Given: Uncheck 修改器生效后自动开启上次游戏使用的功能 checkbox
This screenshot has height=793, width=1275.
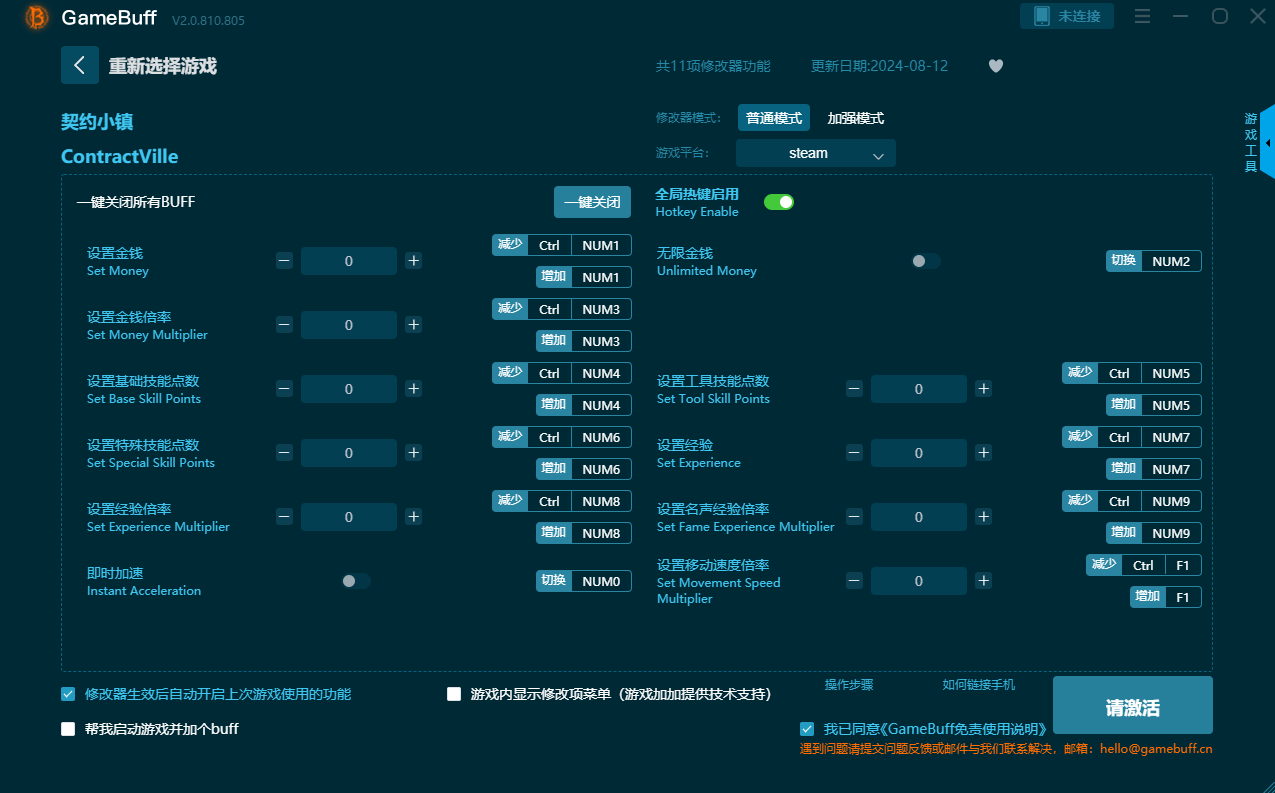Looking at the screenshot, I should pos(68,694).
